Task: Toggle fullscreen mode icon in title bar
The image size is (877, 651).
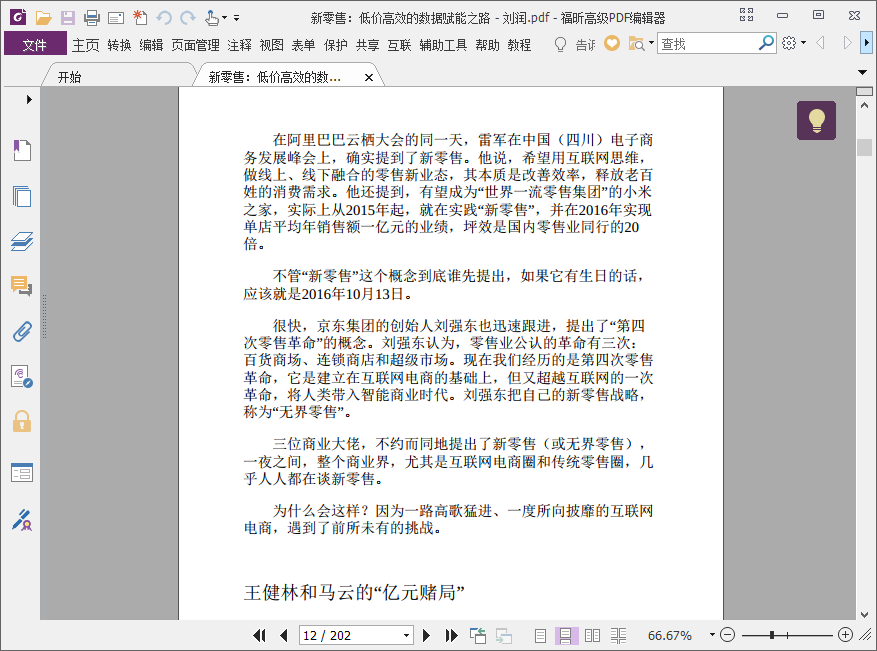Action: click(746, 15)
